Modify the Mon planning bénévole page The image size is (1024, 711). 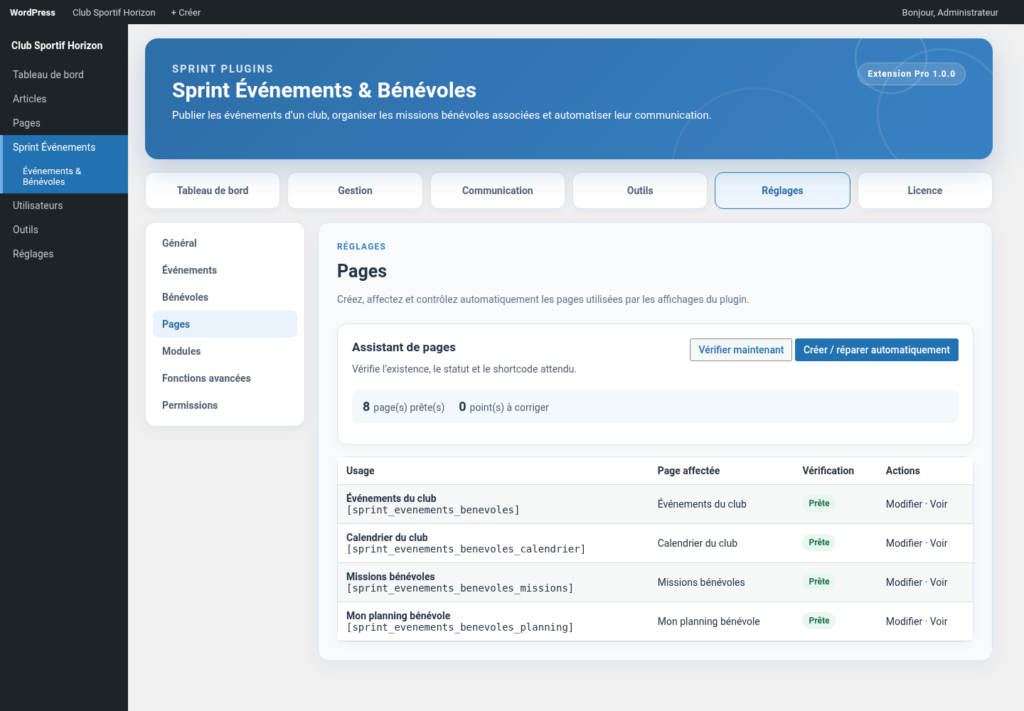click(904, 622)
